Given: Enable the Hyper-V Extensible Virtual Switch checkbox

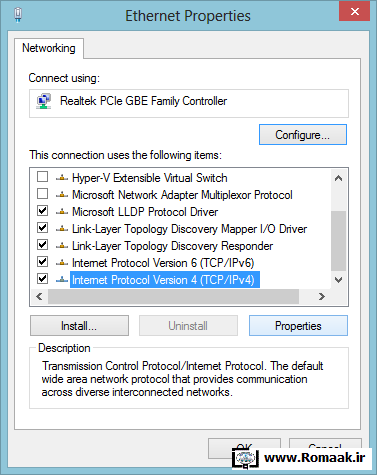Looking at the screenshot, I should (42, 177).
